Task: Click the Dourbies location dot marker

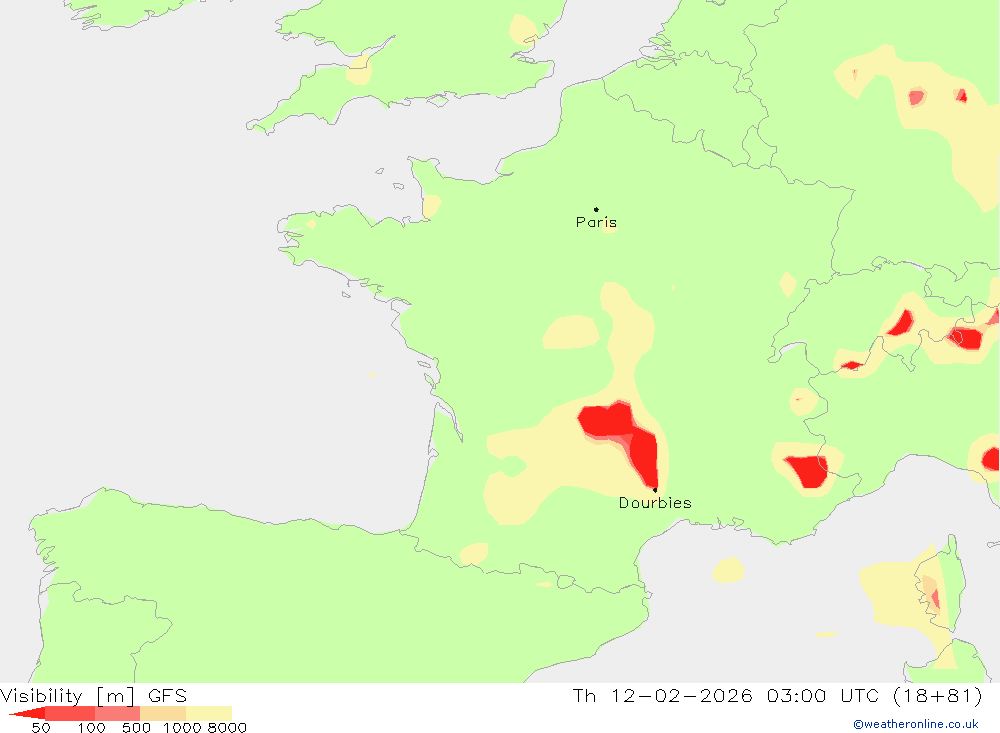Action: pyautogui.click(x=655, y=490)
